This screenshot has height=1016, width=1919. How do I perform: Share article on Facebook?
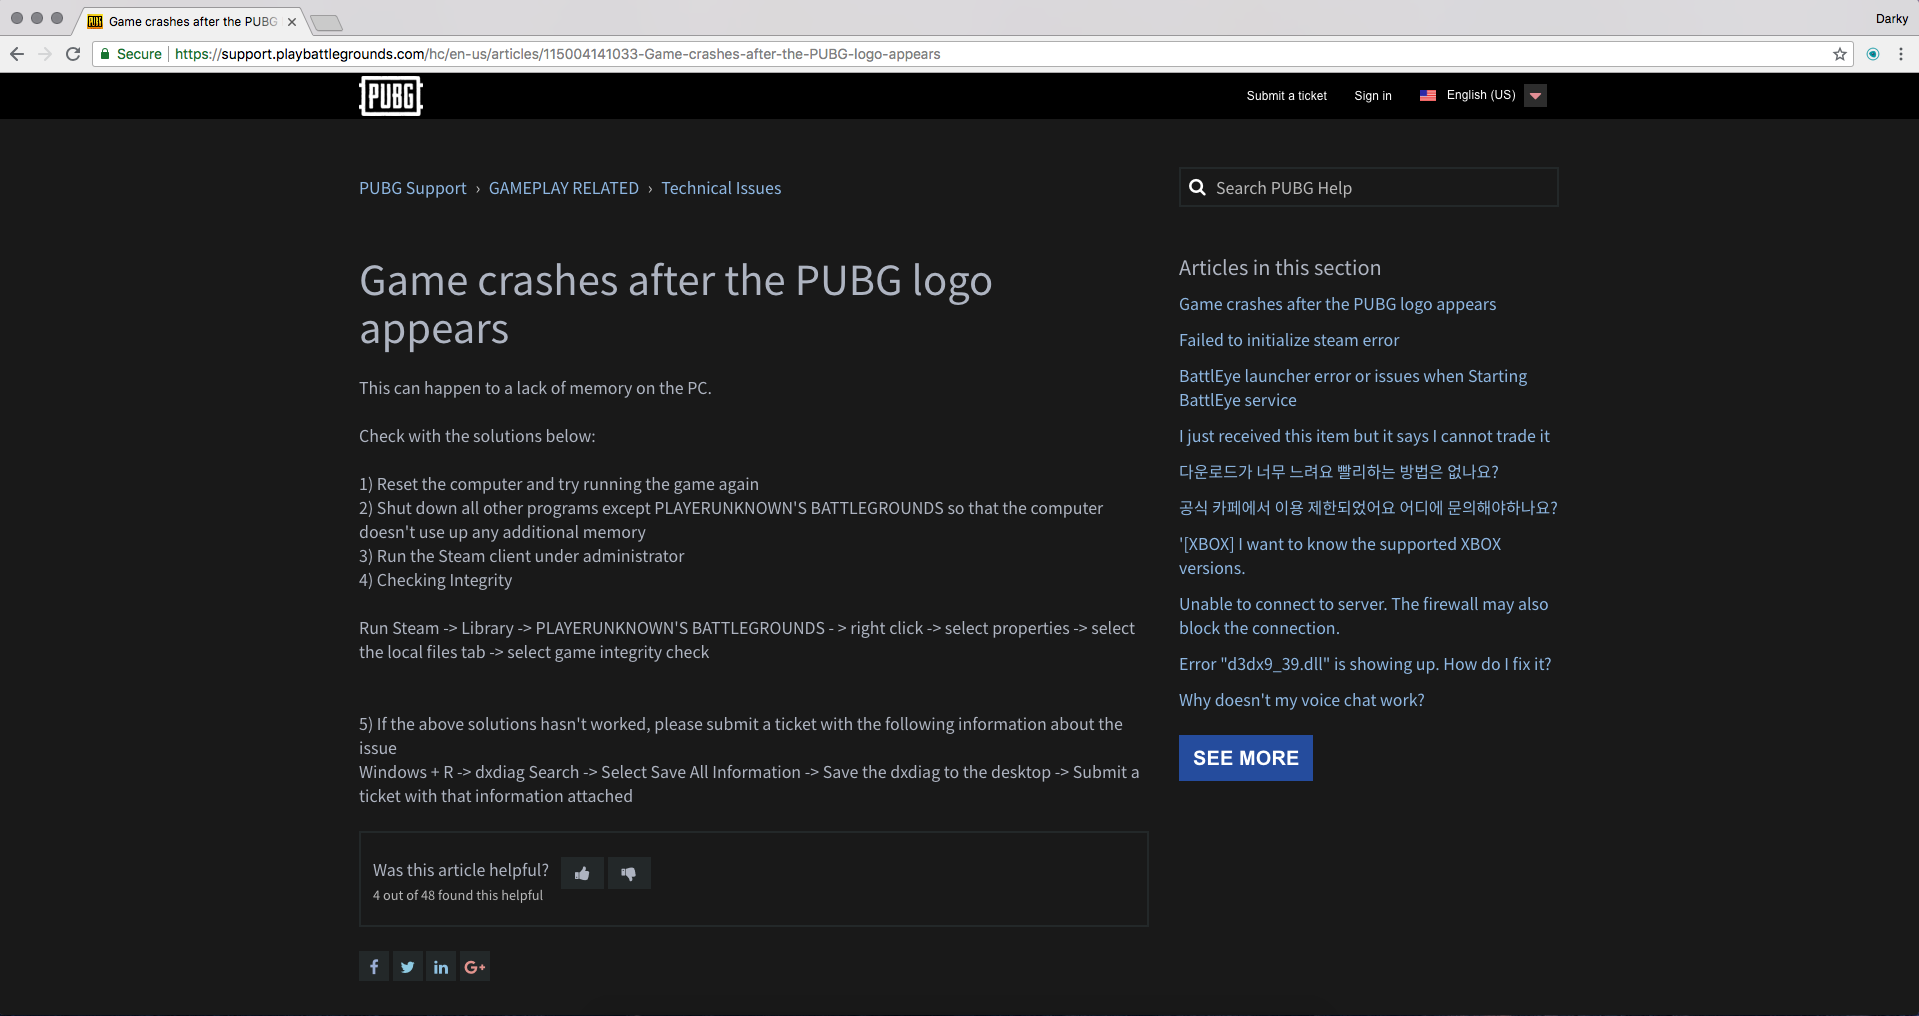[x=374, y=966]
